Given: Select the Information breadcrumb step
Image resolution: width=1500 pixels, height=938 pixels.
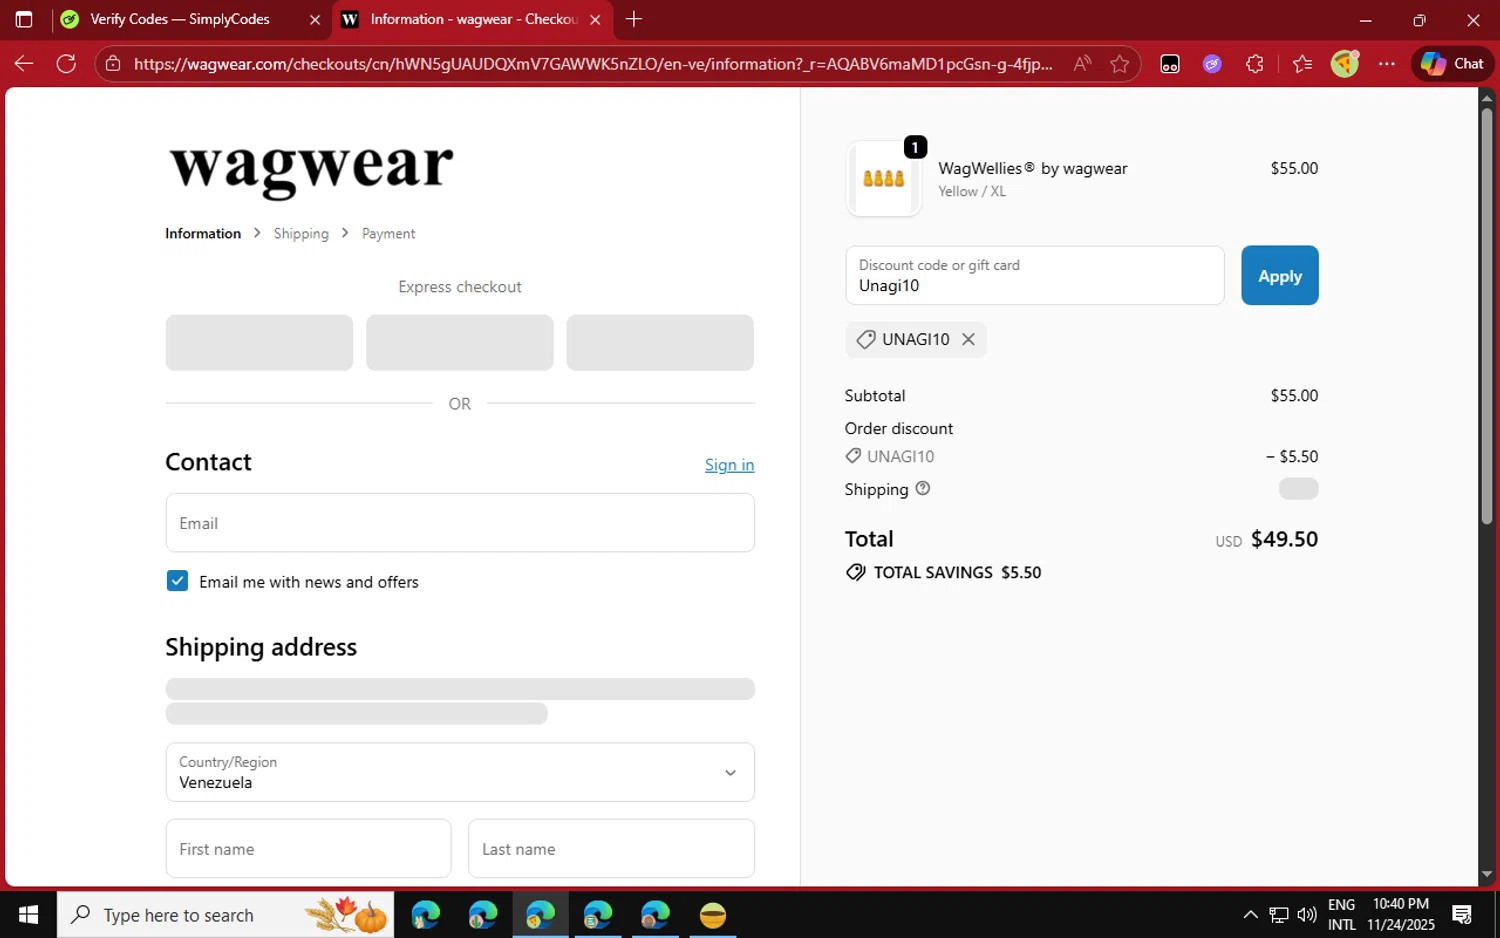Looking at the screenshot, I should pyautogui.click(x=203, y=233).
